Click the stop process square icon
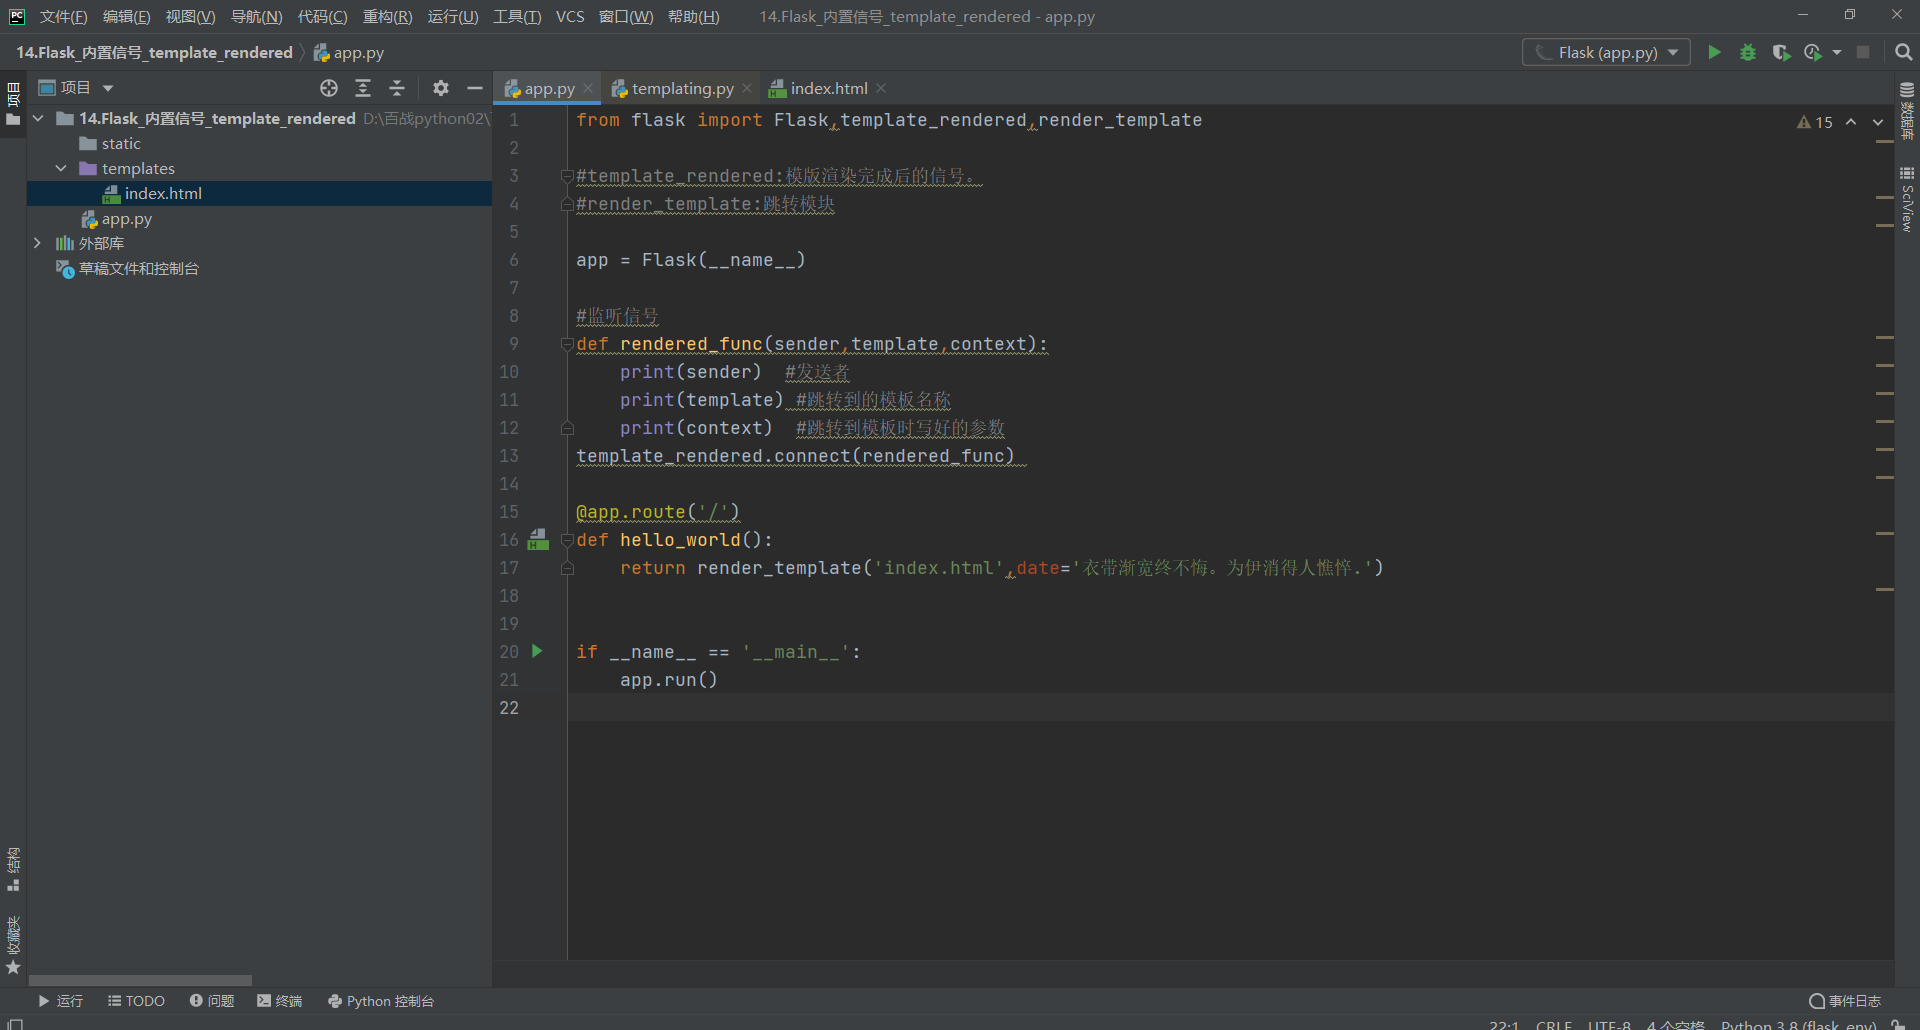 [x=1863, y=52]
